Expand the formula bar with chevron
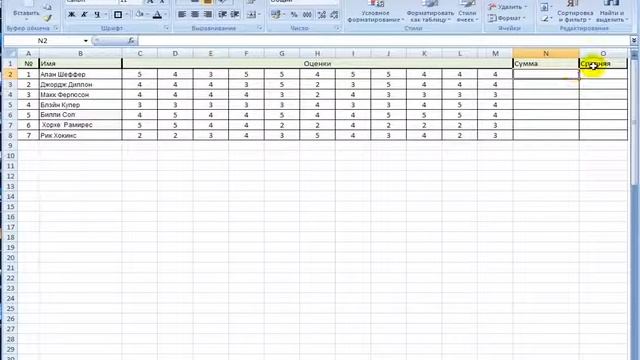Viewport: 640px width, 360px height. 634,40
